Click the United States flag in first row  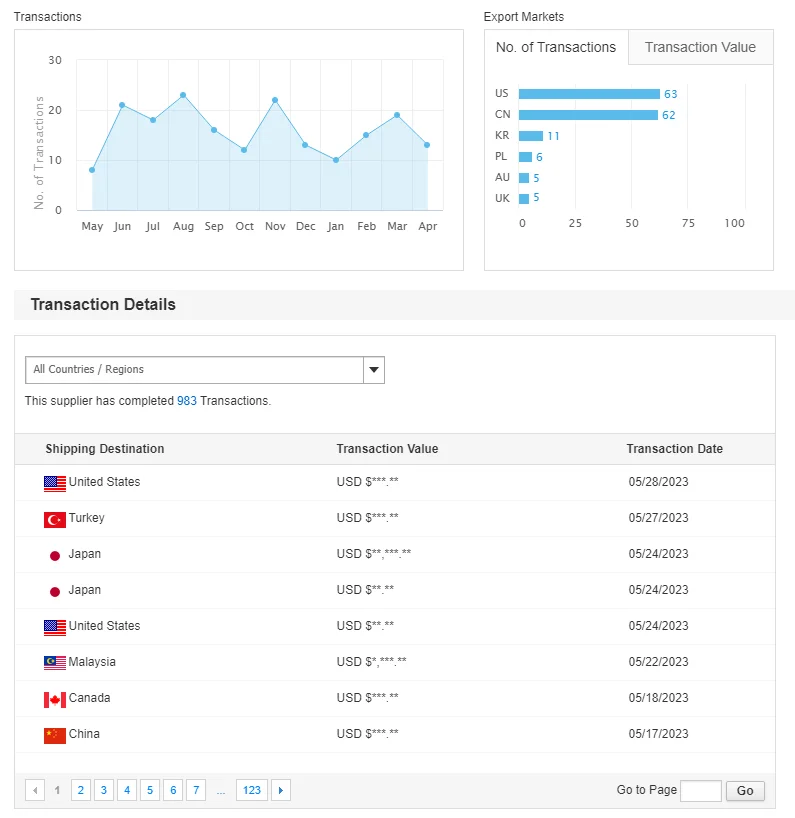[55, 483]
